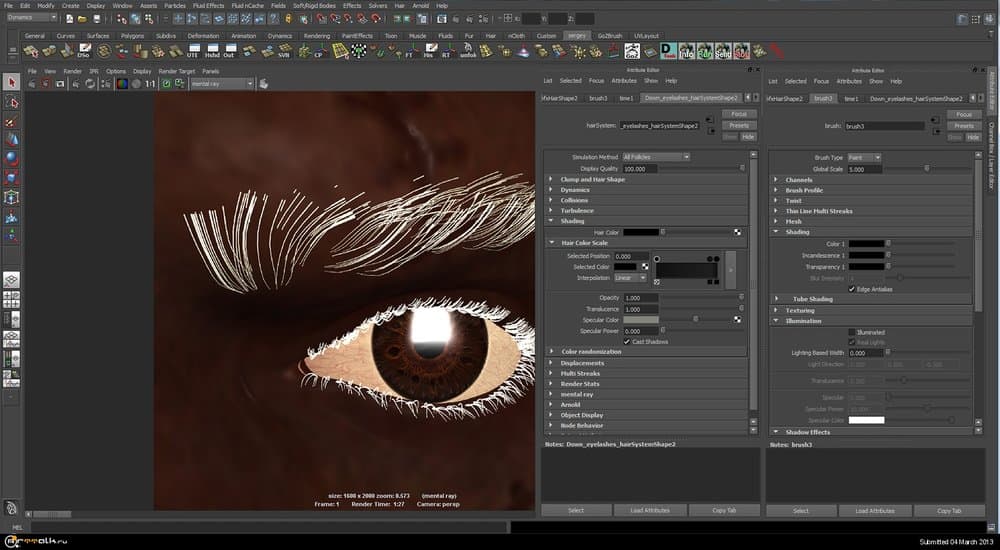Open the Fluid Effects menu
This screenshot has height=550, width=1000.
[x=208, y=6]
